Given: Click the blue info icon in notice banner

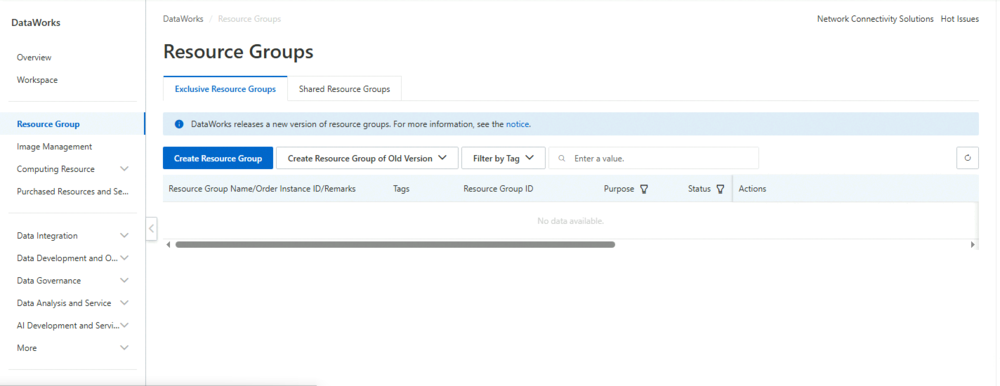Looking at the screenshot, I should 179,124.
